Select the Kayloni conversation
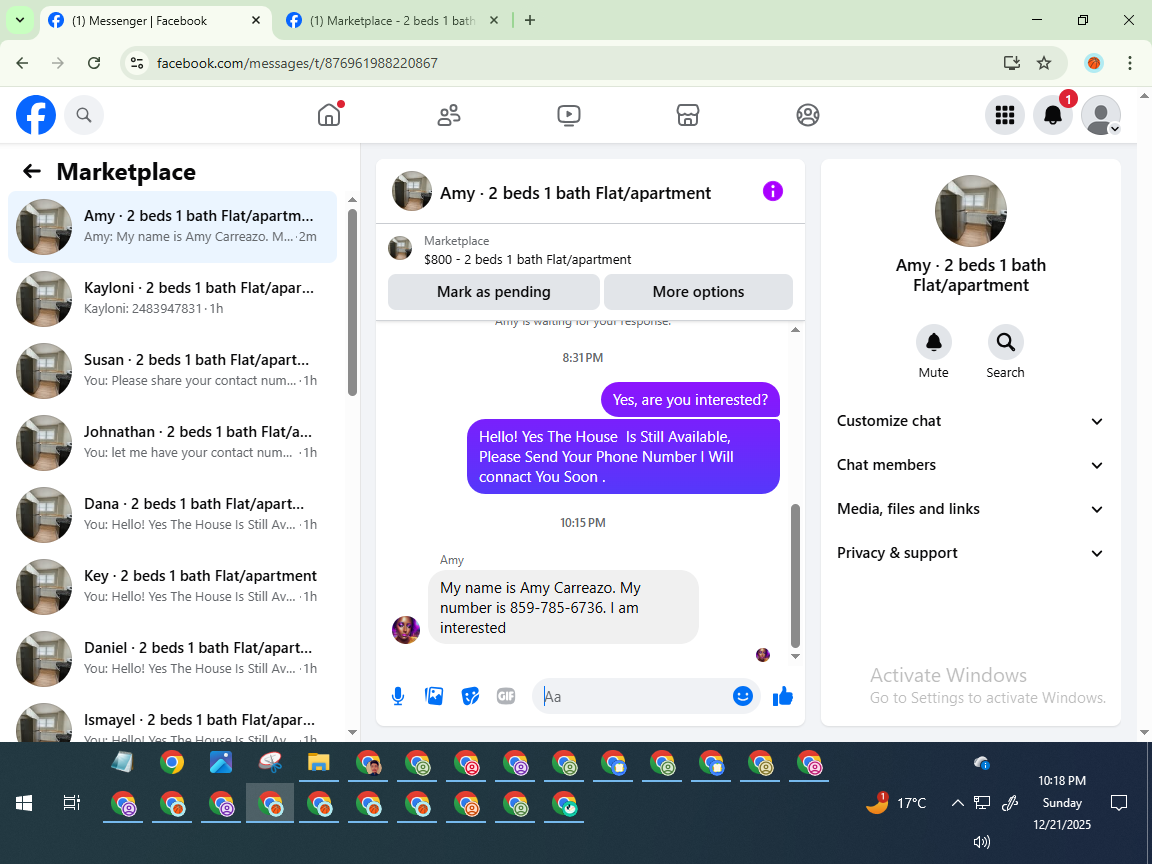The height and width of the screenshot is (864, 1152). [172, 298]
